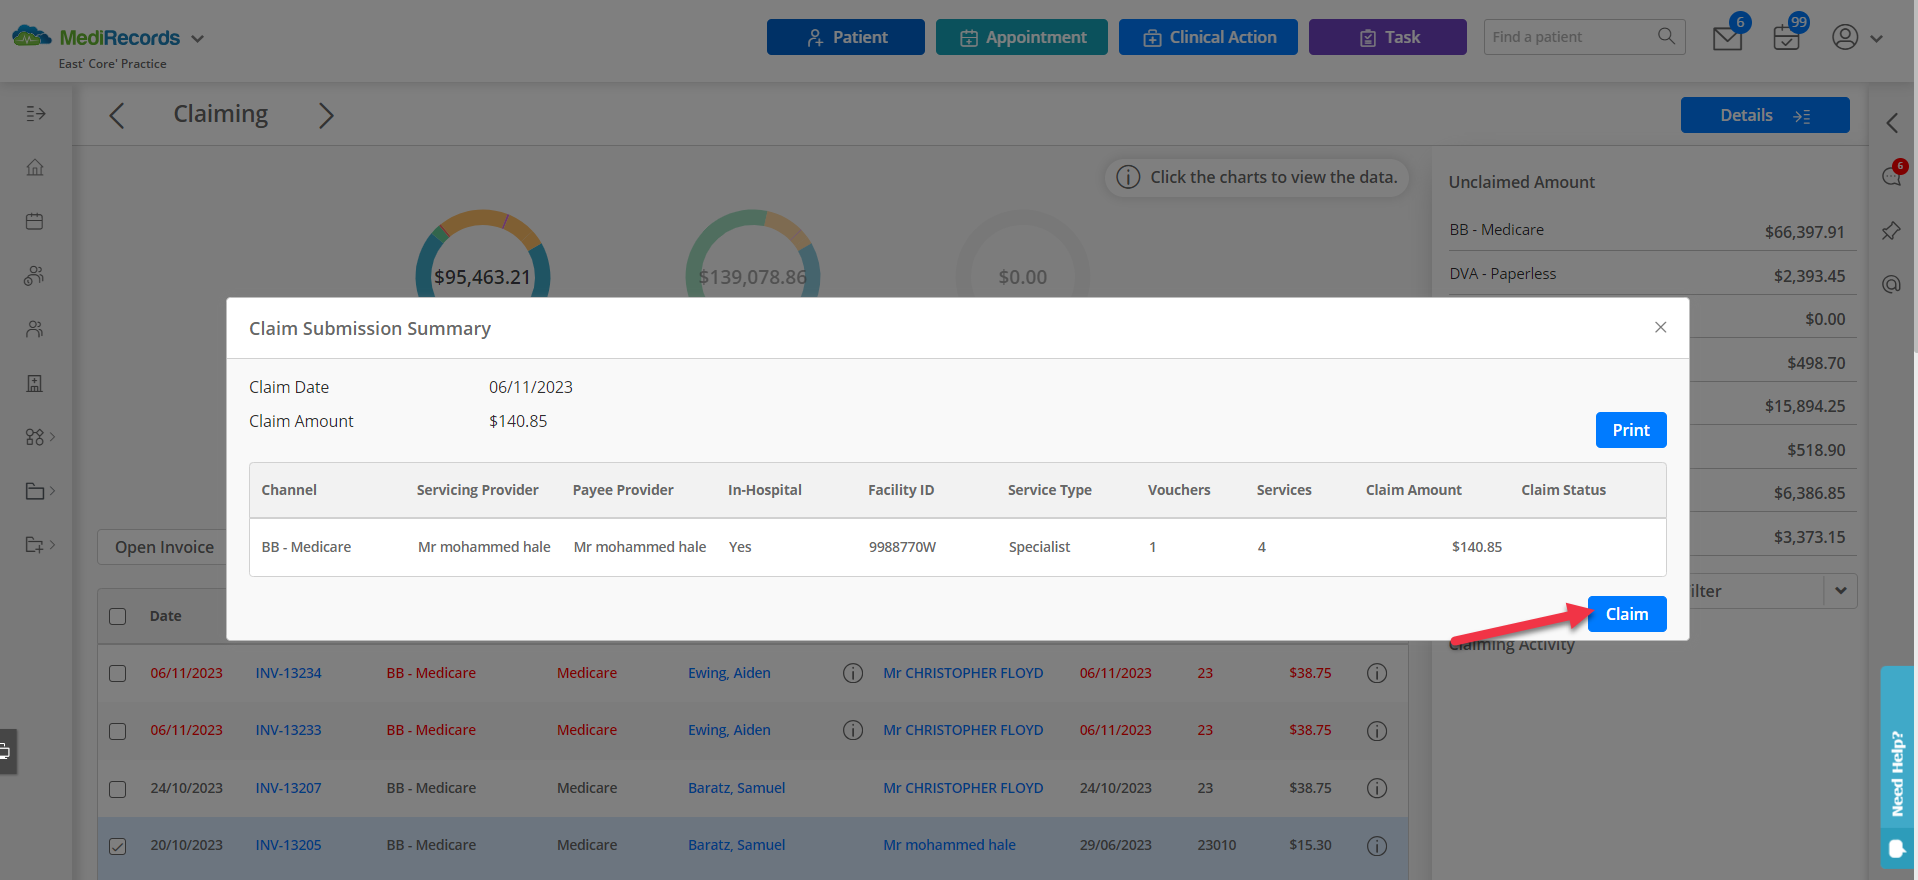Check the box for invoice INV-13233

click(118, 731)
